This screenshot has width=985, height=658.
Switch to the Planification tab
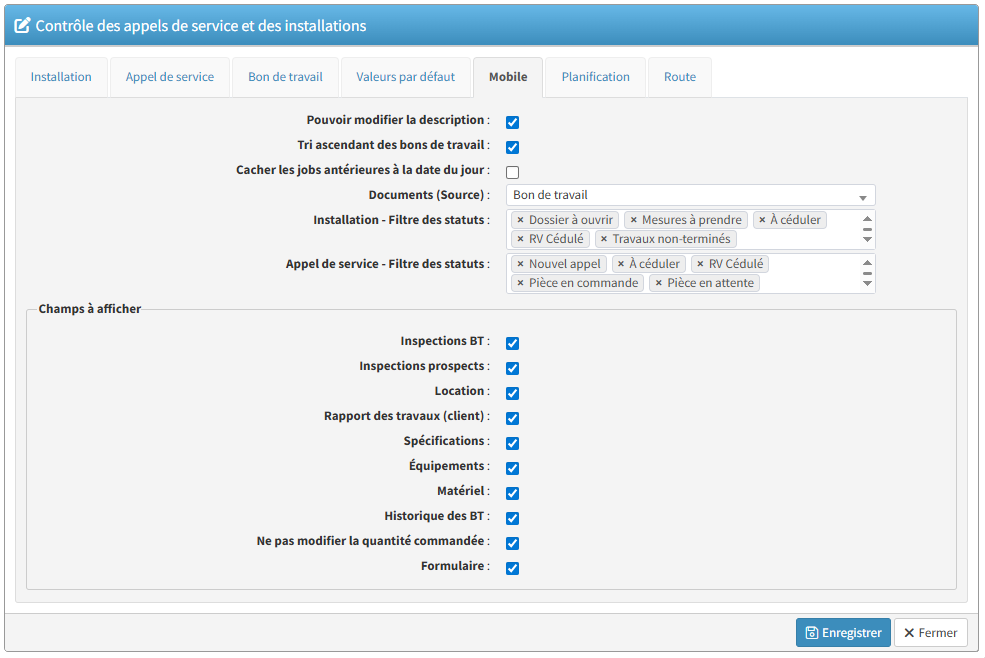coord(595,77)
